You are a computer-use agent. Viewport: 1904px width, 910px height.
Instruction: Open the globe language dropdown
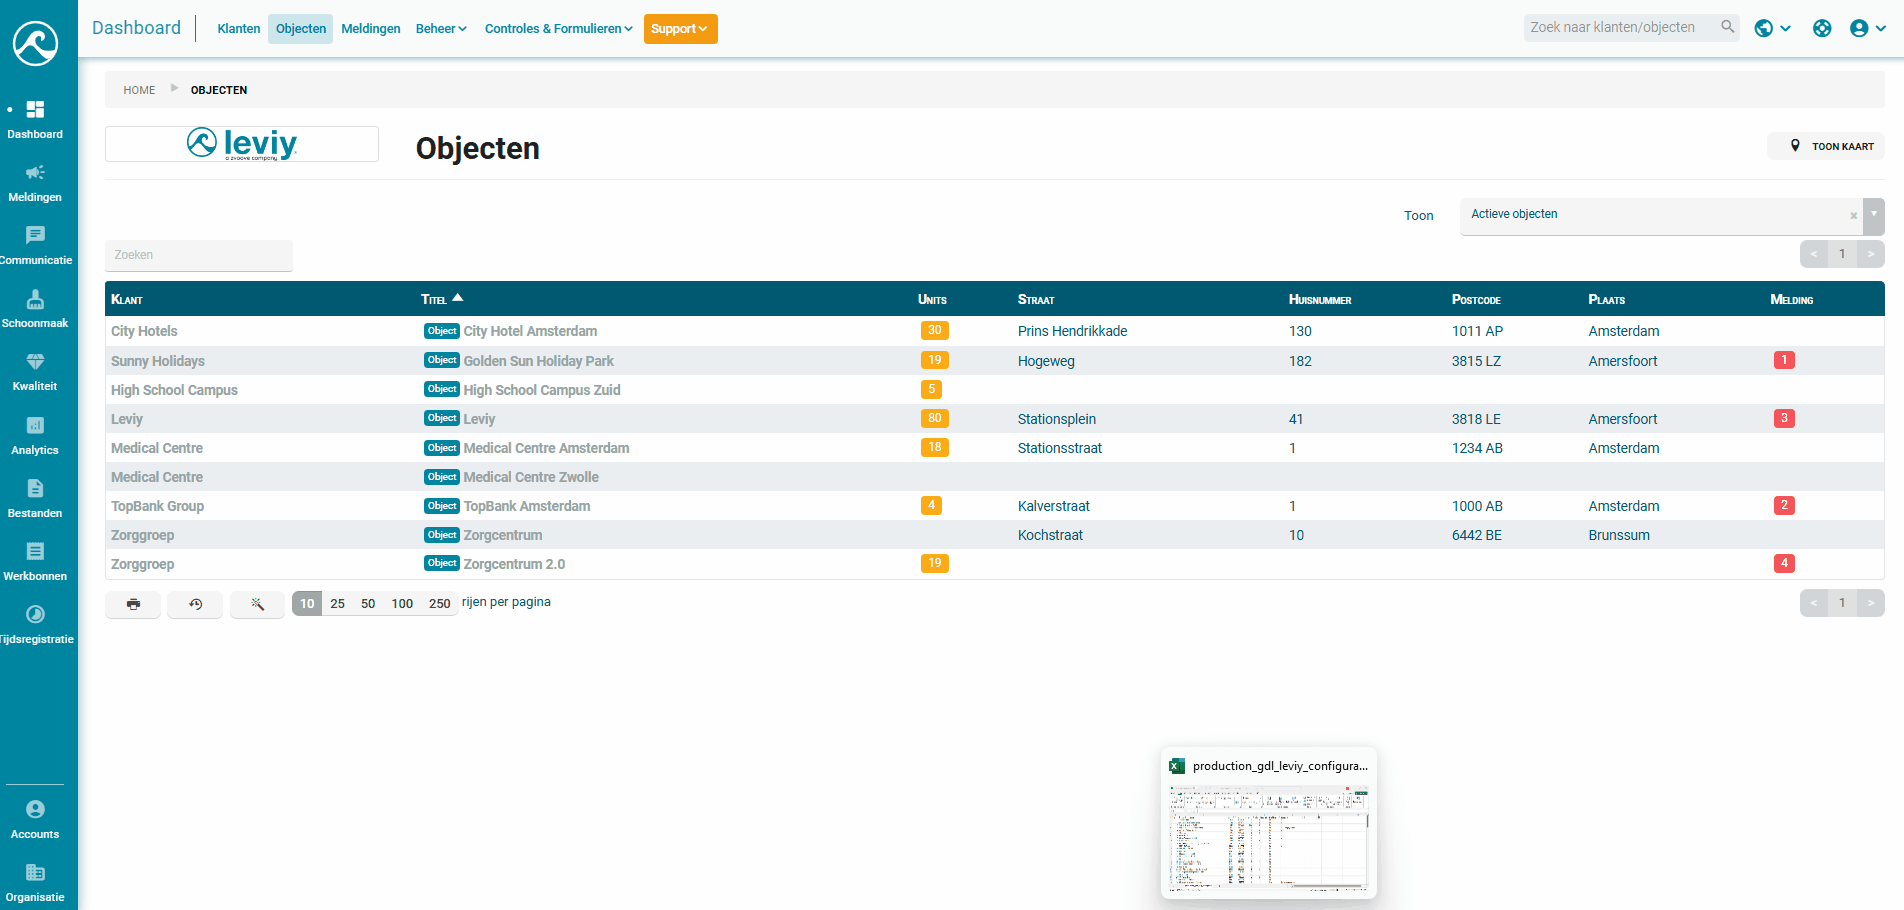(x=1772, y=28)
